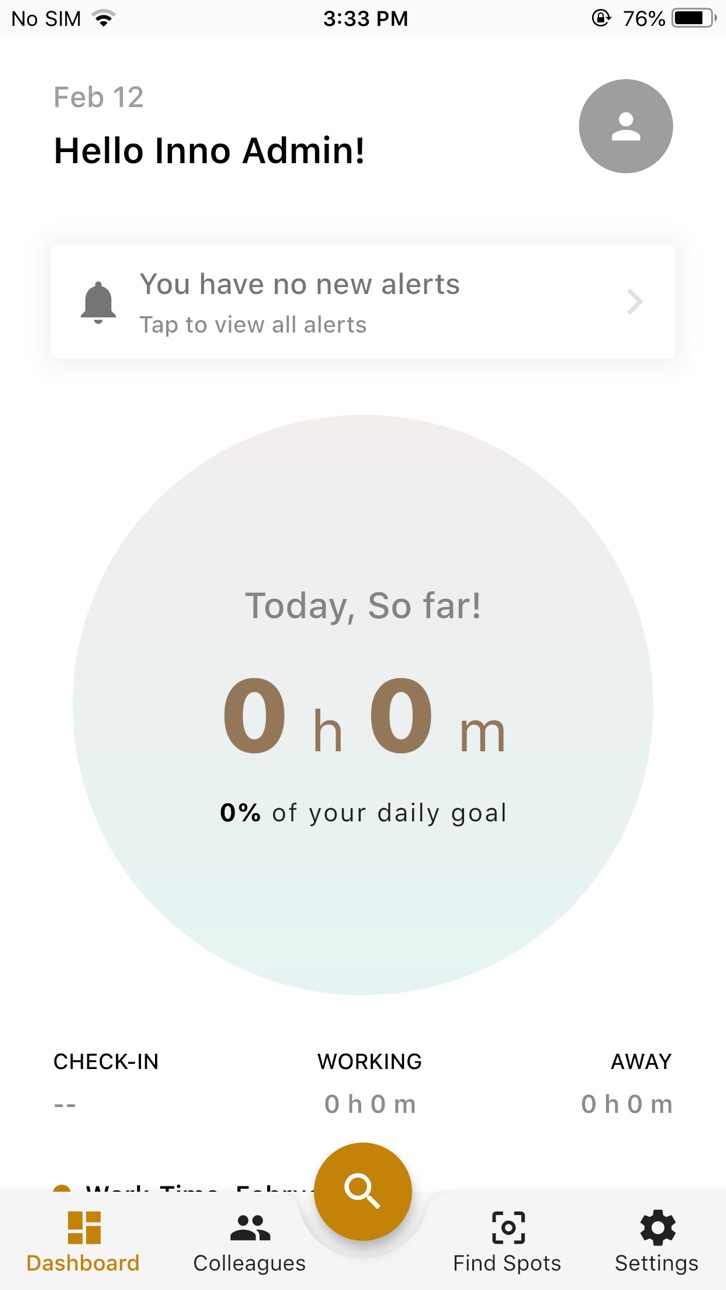Tap the "Hello Inno Admin!" greeting
726x1290 pixels.
[209, 151]
